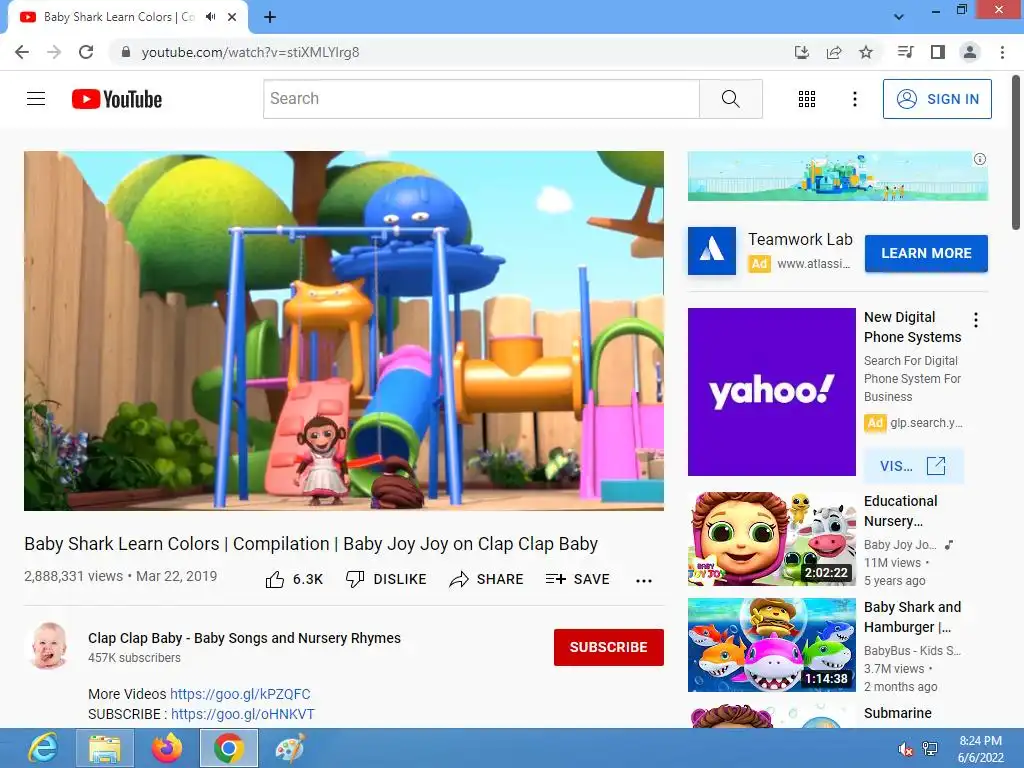Click the 'Baby Joy Jo...' channel name
The height and width of the screenshot is (768, 1024).
[x=900, y=545]
